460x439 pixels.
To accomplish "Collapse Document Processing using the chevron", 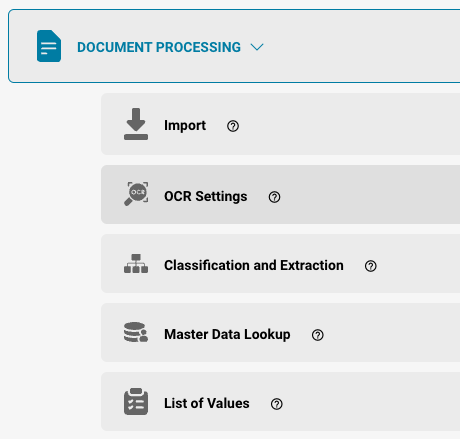I will coord(257,47).
